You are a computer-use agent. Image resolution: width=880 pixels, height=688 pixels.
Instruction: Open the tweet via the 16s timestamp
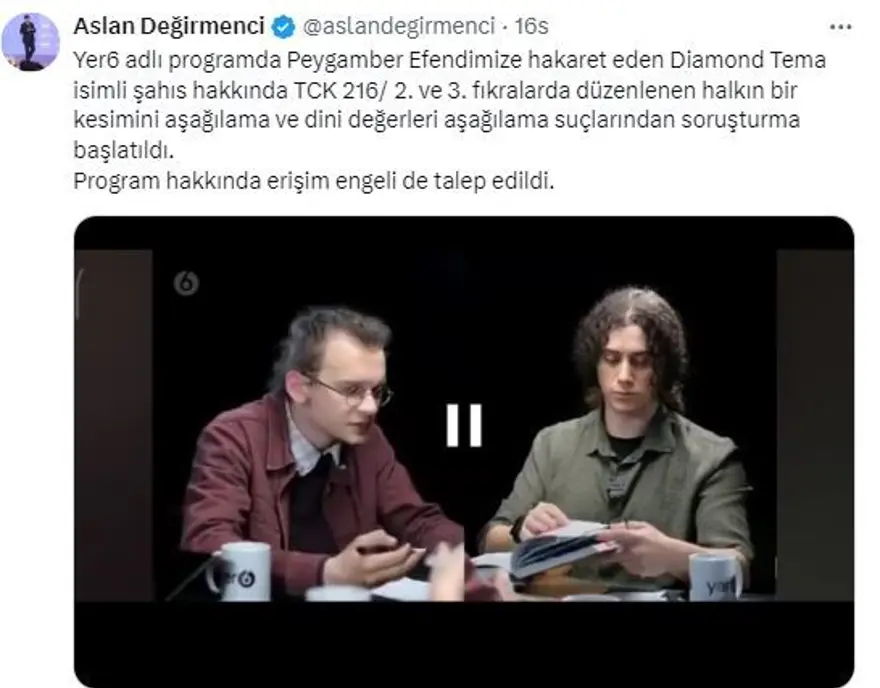(531, 26)
